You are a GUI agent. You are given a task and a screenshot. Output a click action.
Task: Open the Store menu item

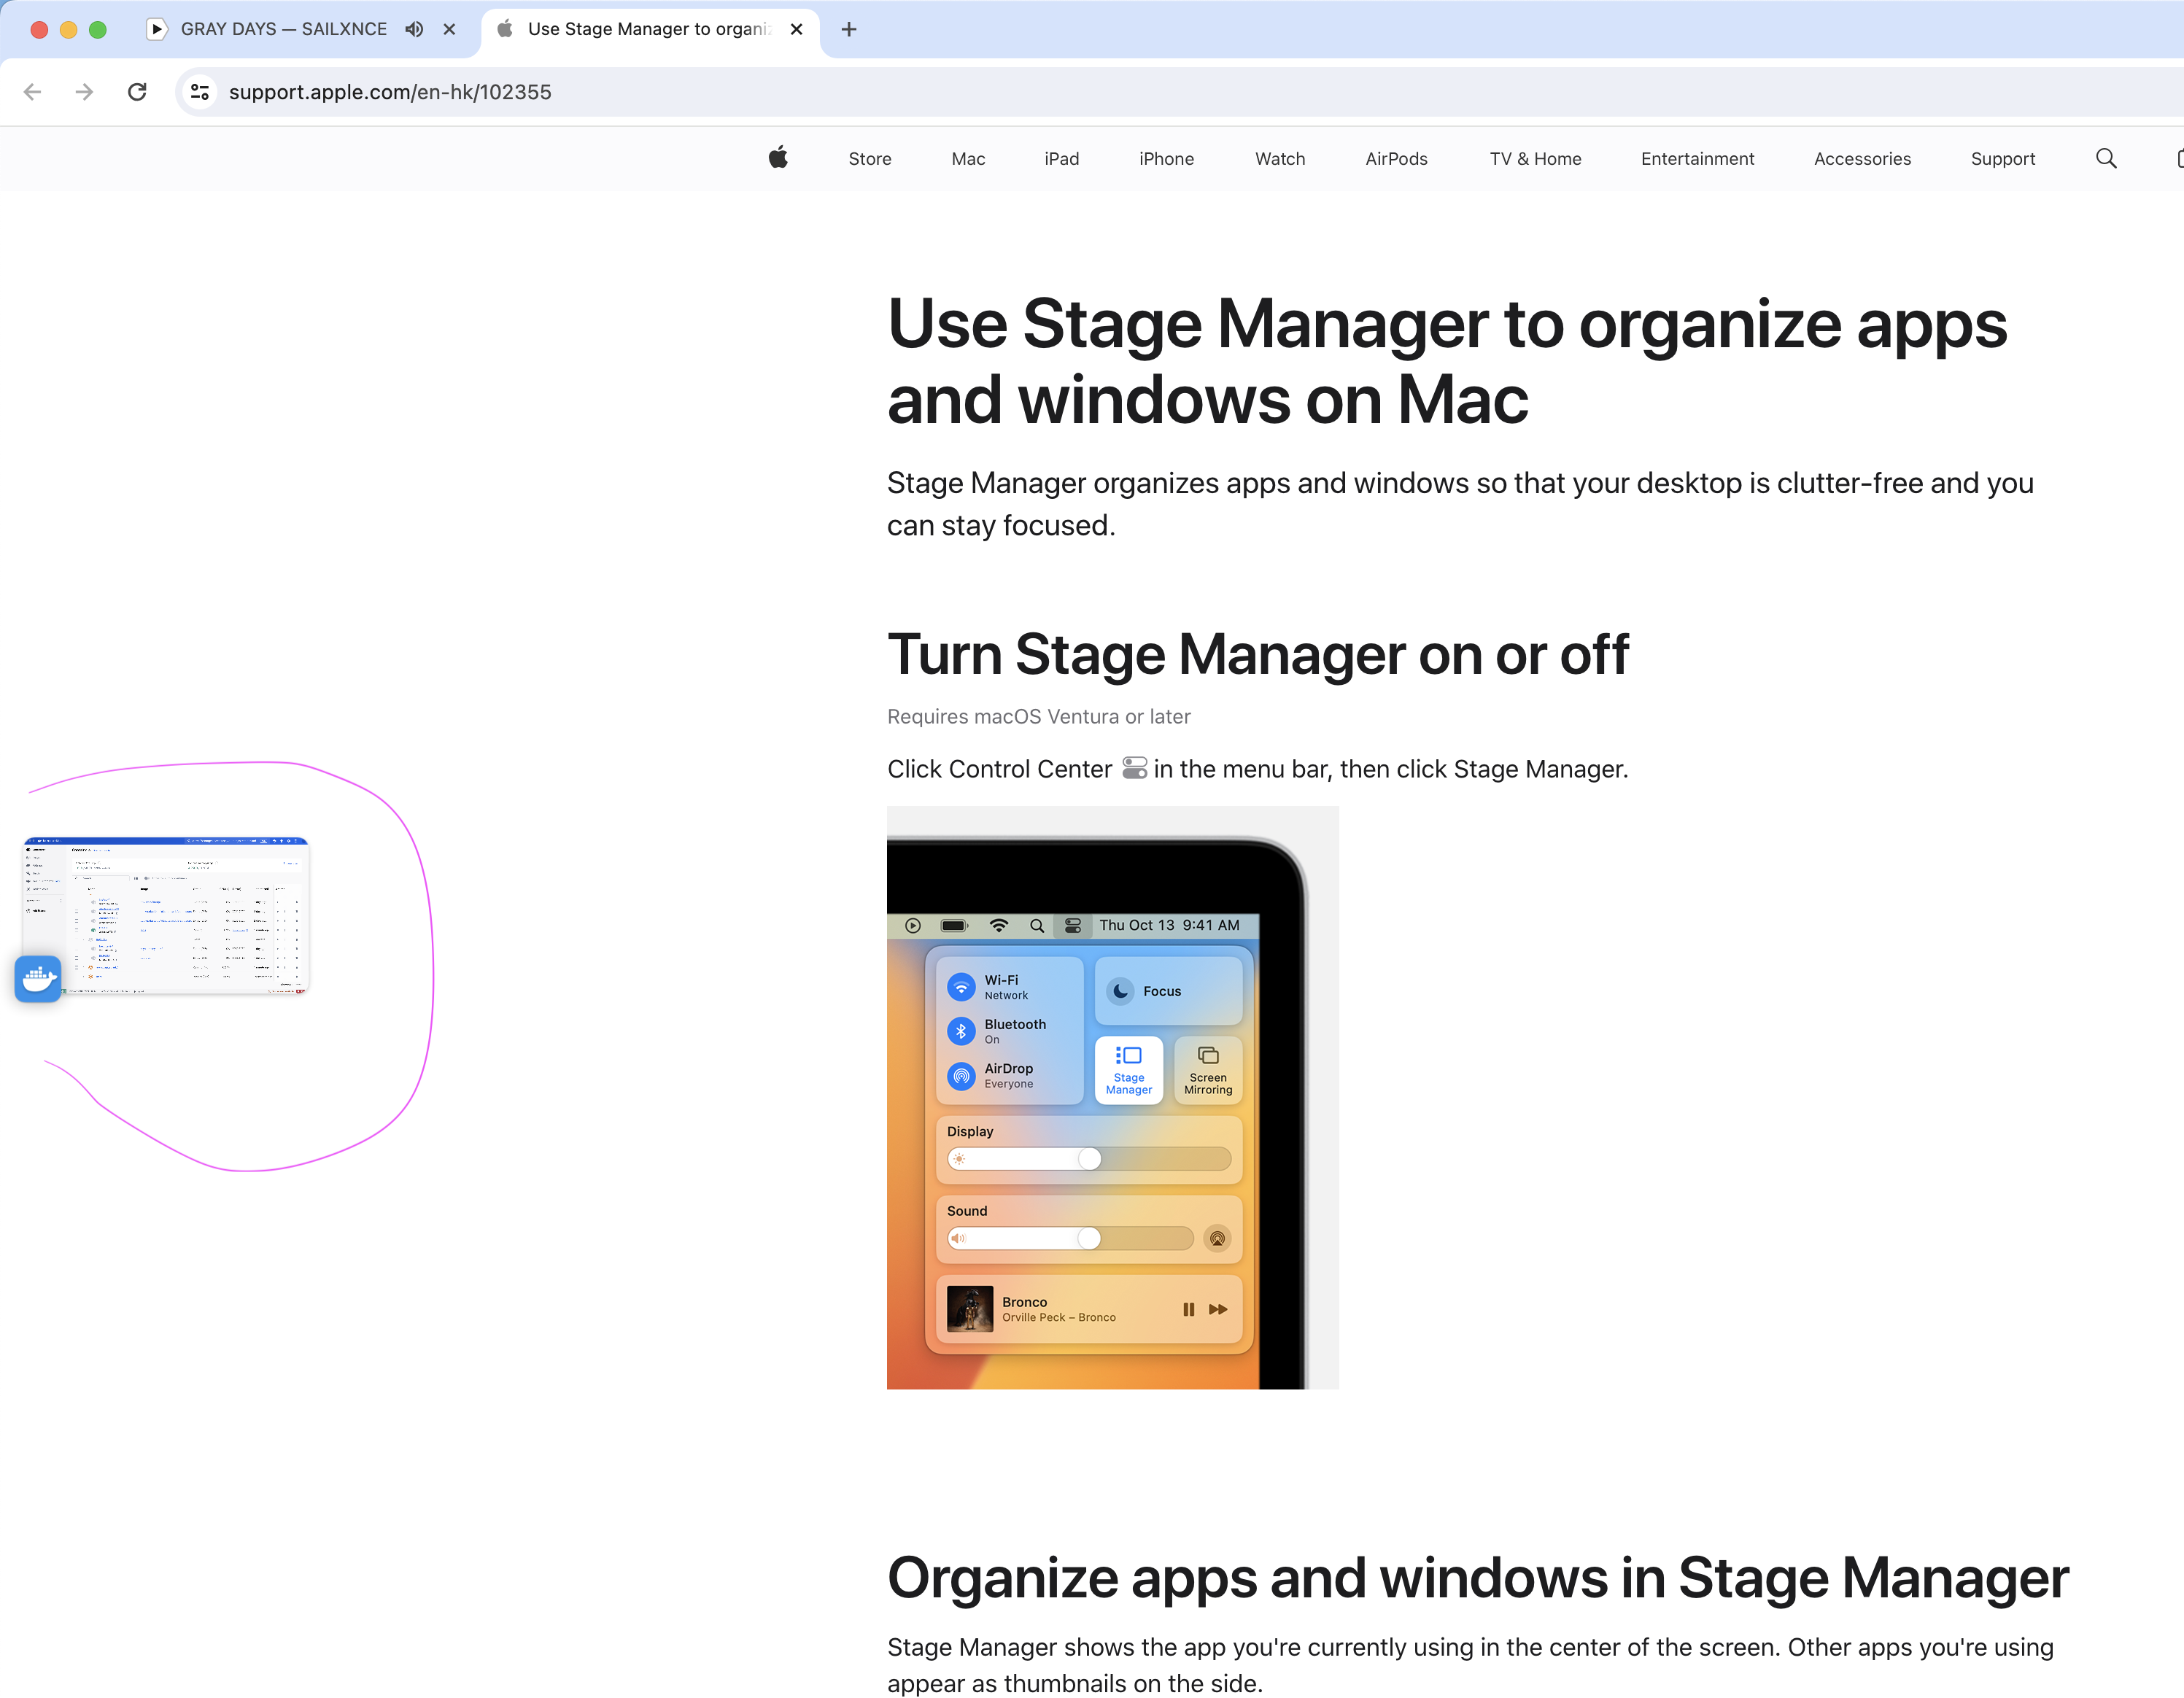[870, 158]
